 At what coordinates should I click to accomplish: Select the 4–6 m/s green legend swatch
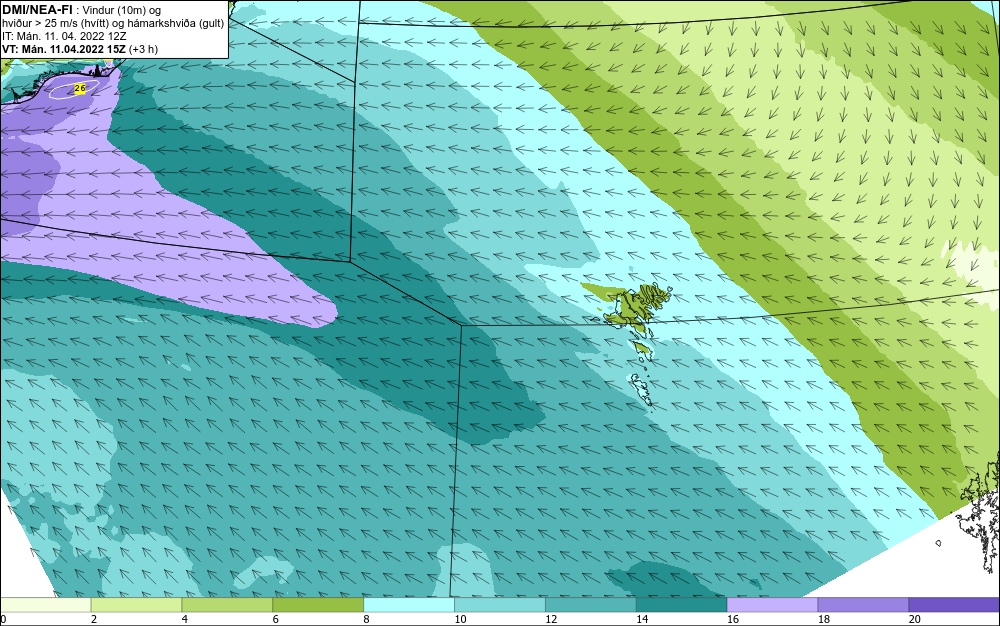[227, 604]
